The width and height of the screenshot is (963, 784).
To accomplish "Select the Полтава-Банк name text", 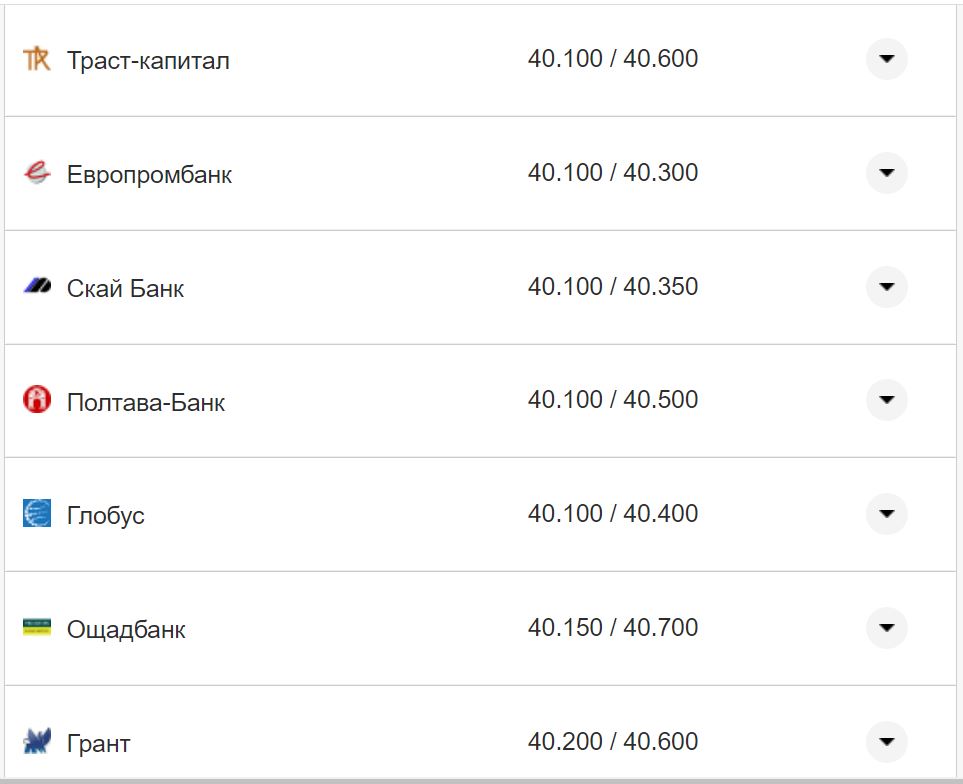I will 146,403.
